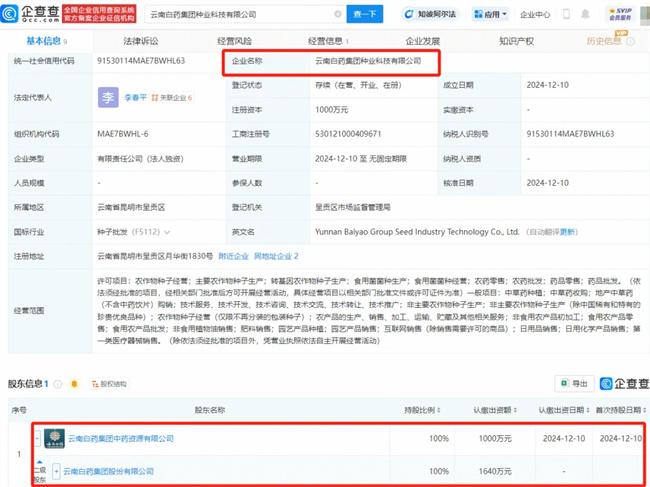Click the 云南白药集团中药资源 shareholder logo

click(53, 438)
